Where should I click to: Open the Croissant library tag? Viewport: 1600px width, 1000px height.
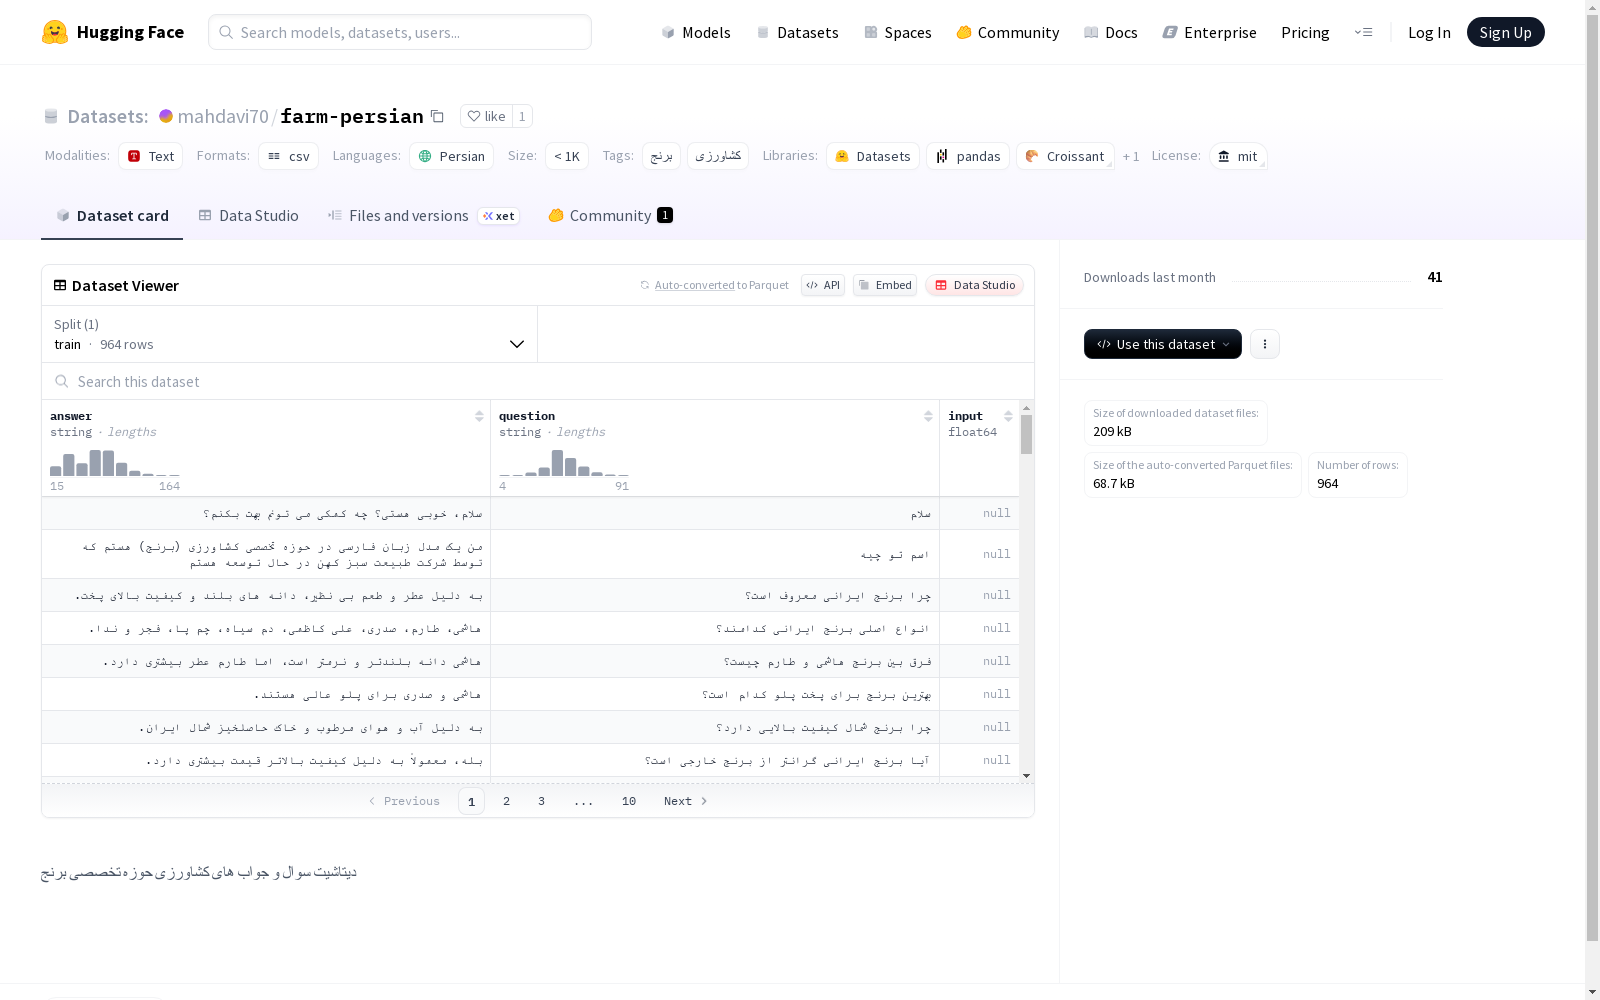[x=1065, y=156]
